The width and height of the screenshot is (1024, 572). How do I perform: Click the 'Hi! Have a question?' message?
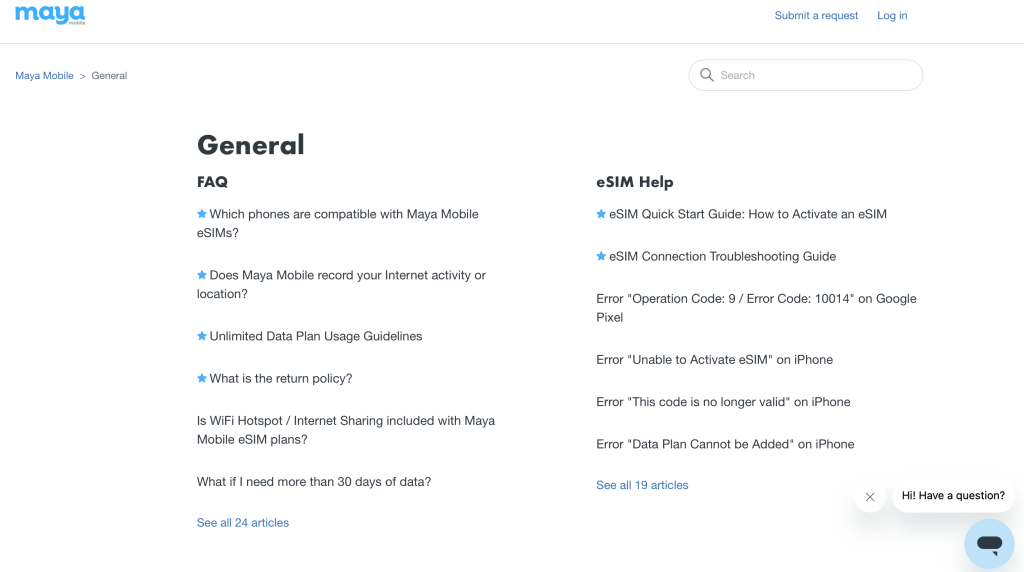click(x=953, y=496)
